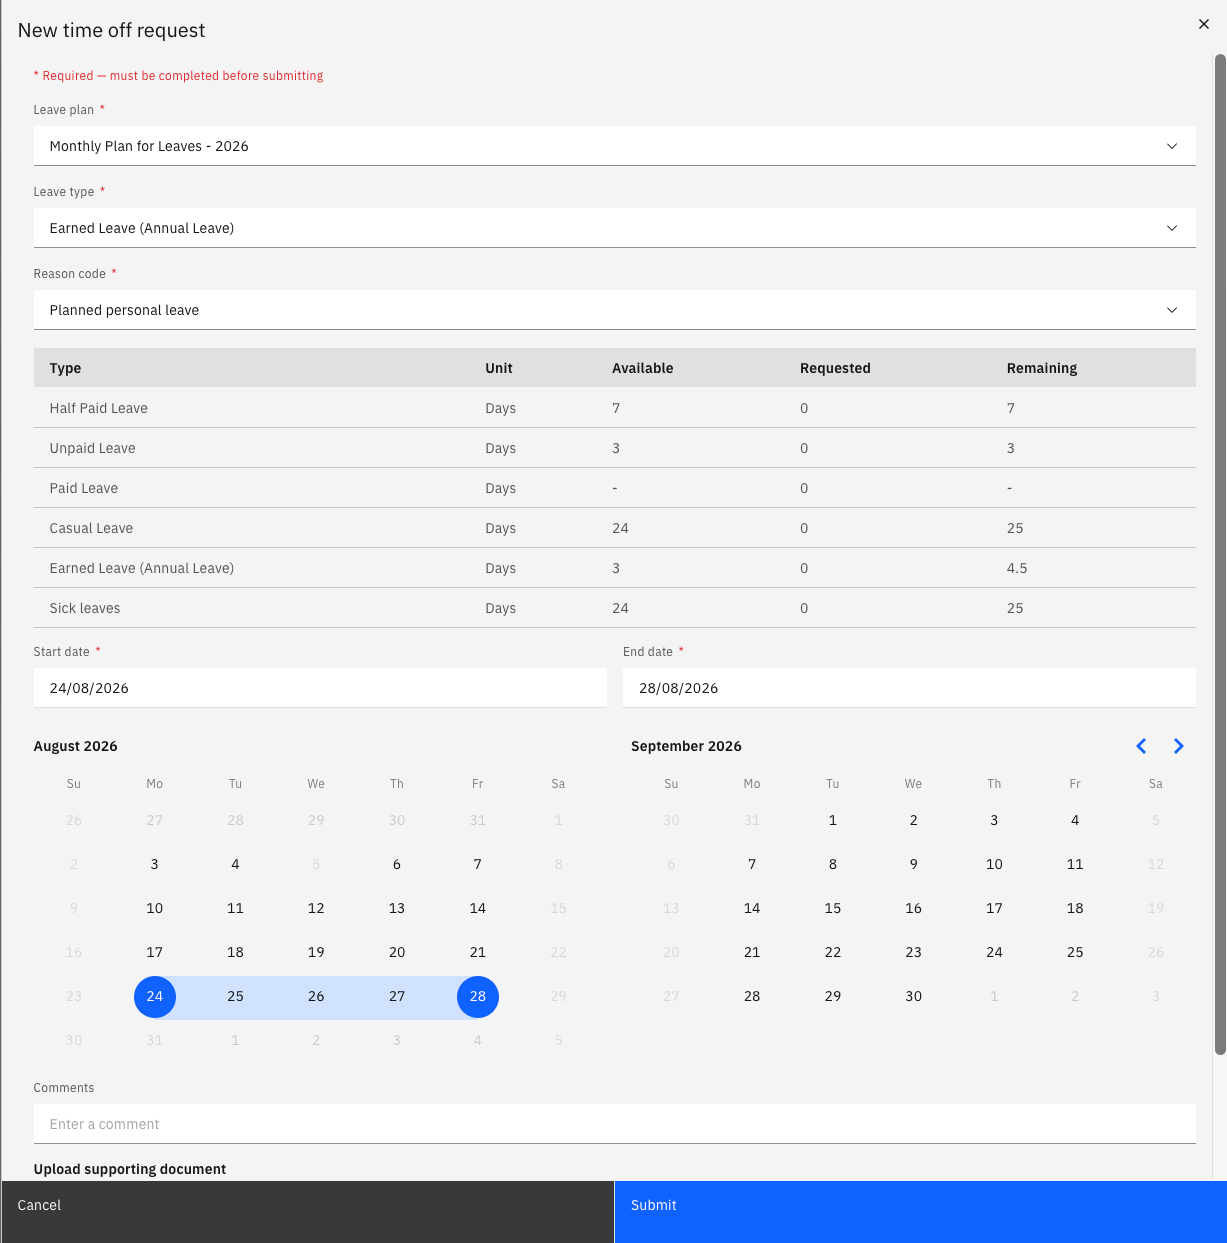This screenshot has height=1243, width=1227.
Task: Open the Leave type dropdown
Action: coord(614,228)
